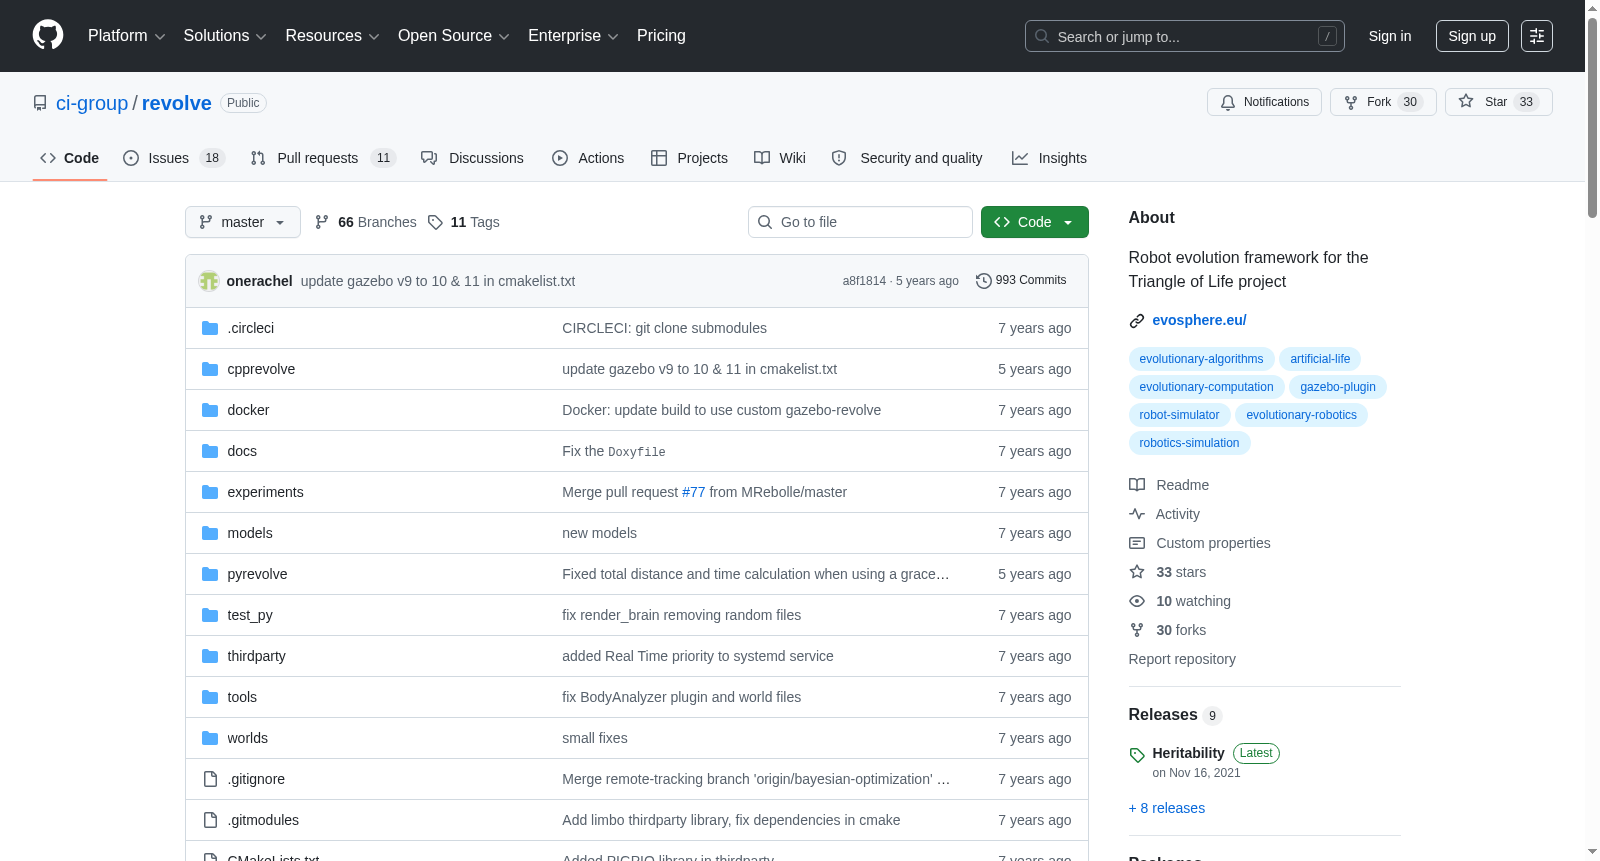
Task: Click the onerachel avatar image
Action: (x=209, y=281)
